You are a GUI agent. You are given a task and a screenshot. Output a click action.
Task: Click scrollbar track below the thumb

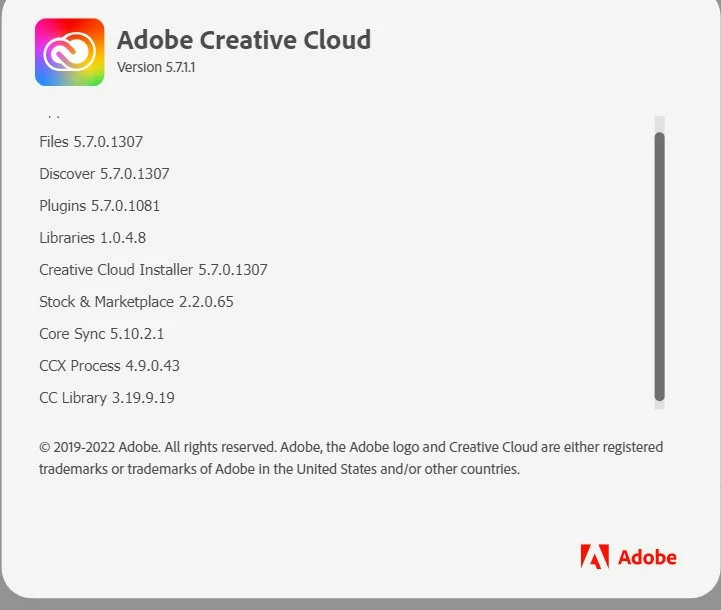(x=659, y=405)
